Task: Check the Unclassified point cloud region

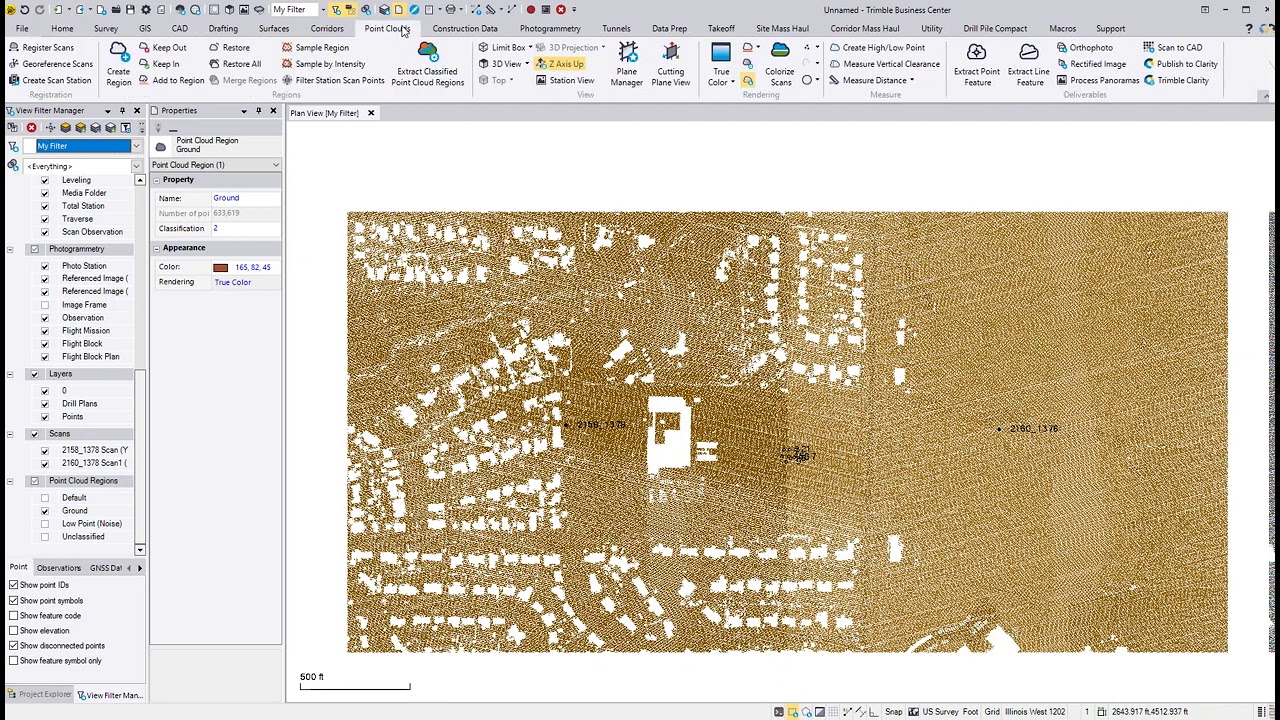Action: coord(44,537)
